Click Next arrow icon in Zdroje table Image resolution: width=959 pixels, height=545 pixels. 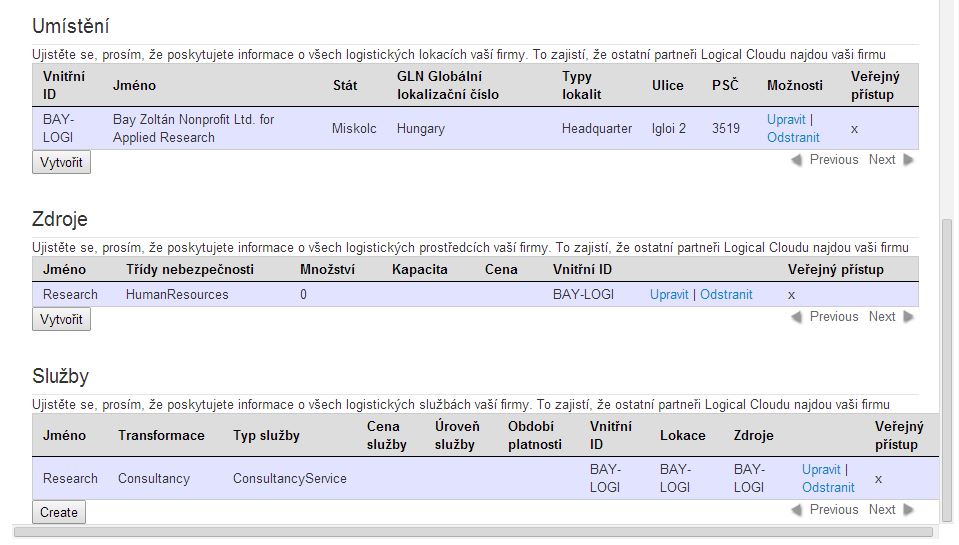[x=908, y=317]
